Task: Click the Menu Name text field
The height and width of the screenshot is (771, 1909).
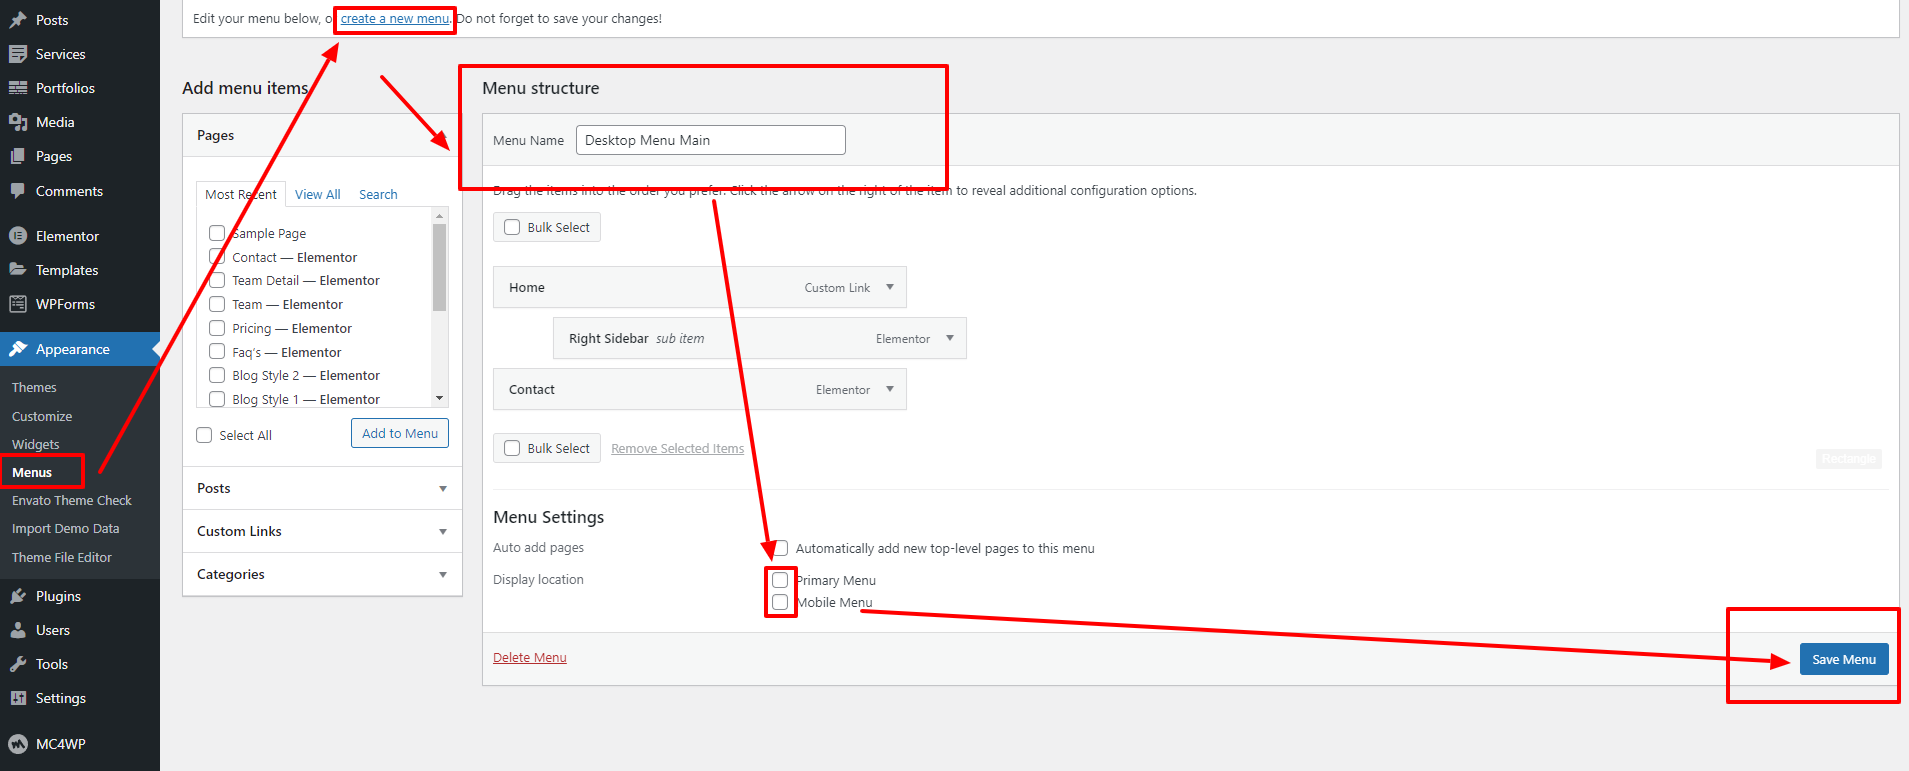Action: (710, 140)
